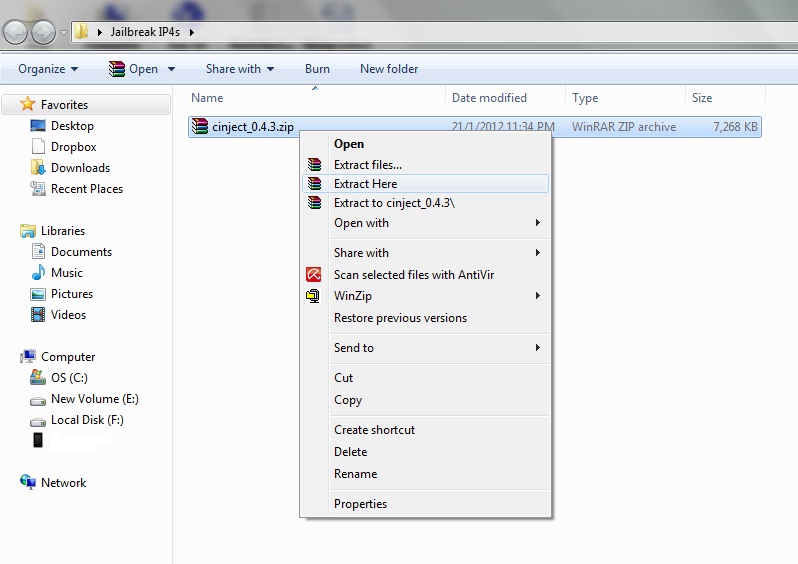Click the AntiVir red umbrella icon
Viewport: 798px width, 564px height.
[314, 274]
